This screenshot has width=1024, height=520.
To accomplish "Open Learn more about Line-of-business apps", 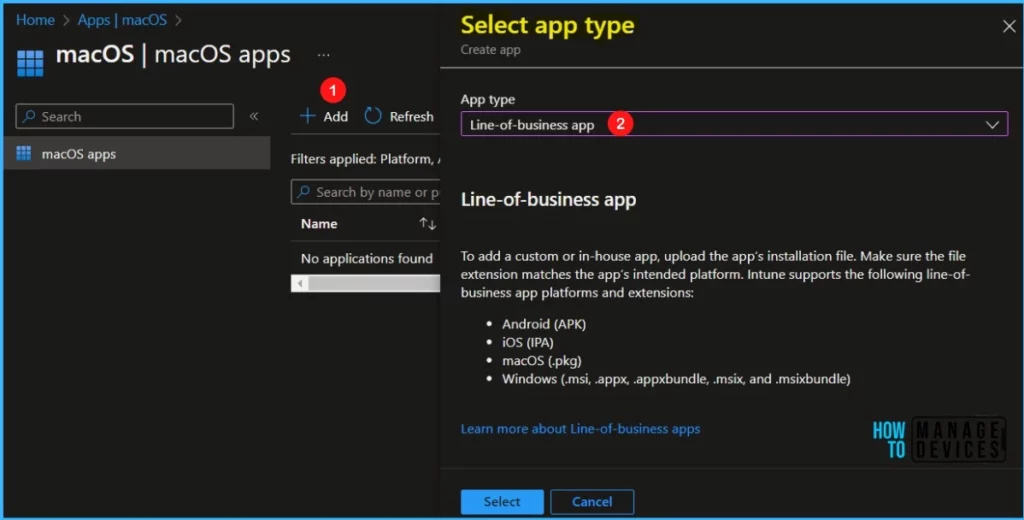I will pos(580,429).
